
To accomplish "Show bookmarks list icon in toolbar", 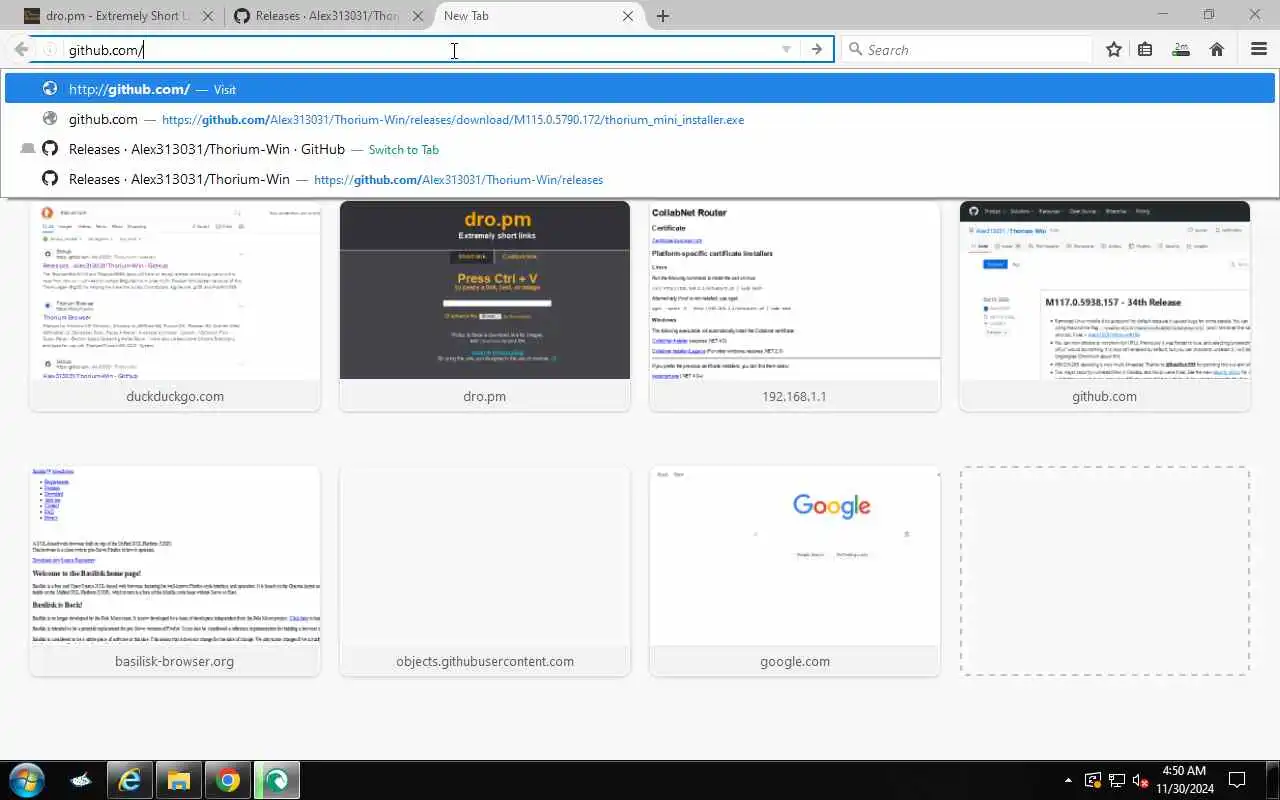I will pyautogui.click(x=1146, y=50).
